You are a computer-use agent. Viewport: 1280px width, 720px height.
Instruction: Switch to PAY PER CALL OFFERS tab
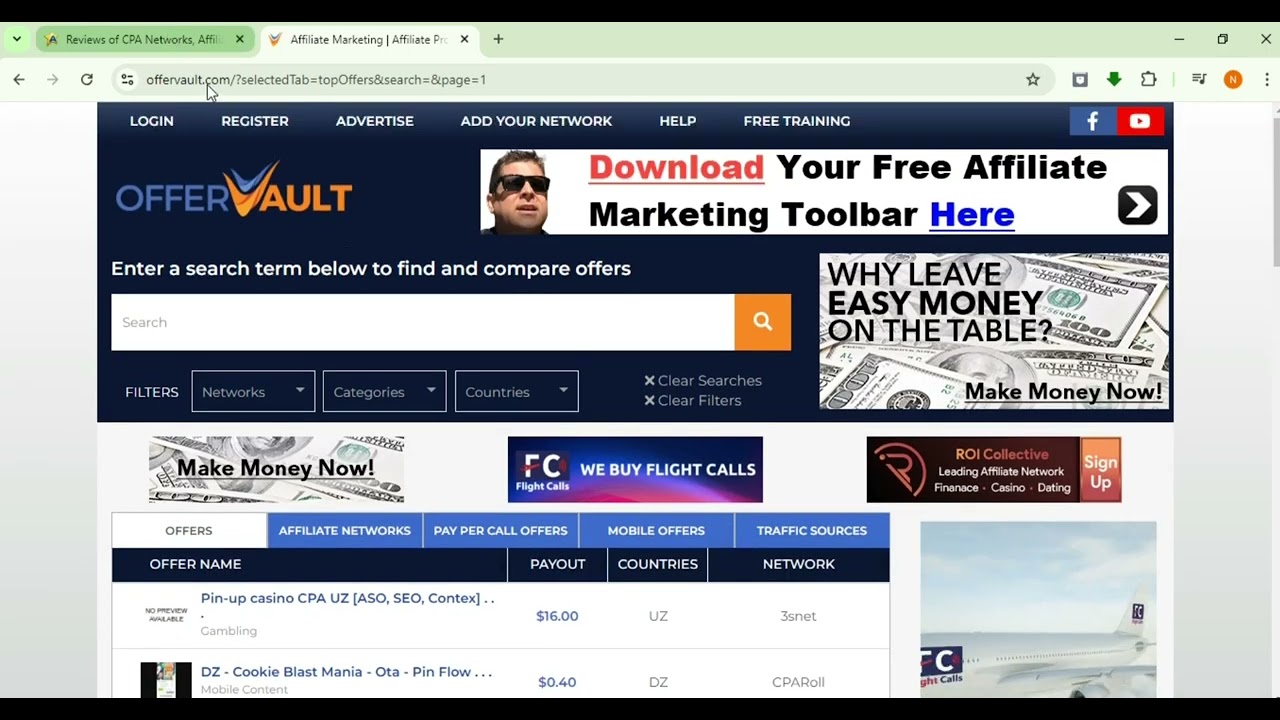(x=500, y=531)
